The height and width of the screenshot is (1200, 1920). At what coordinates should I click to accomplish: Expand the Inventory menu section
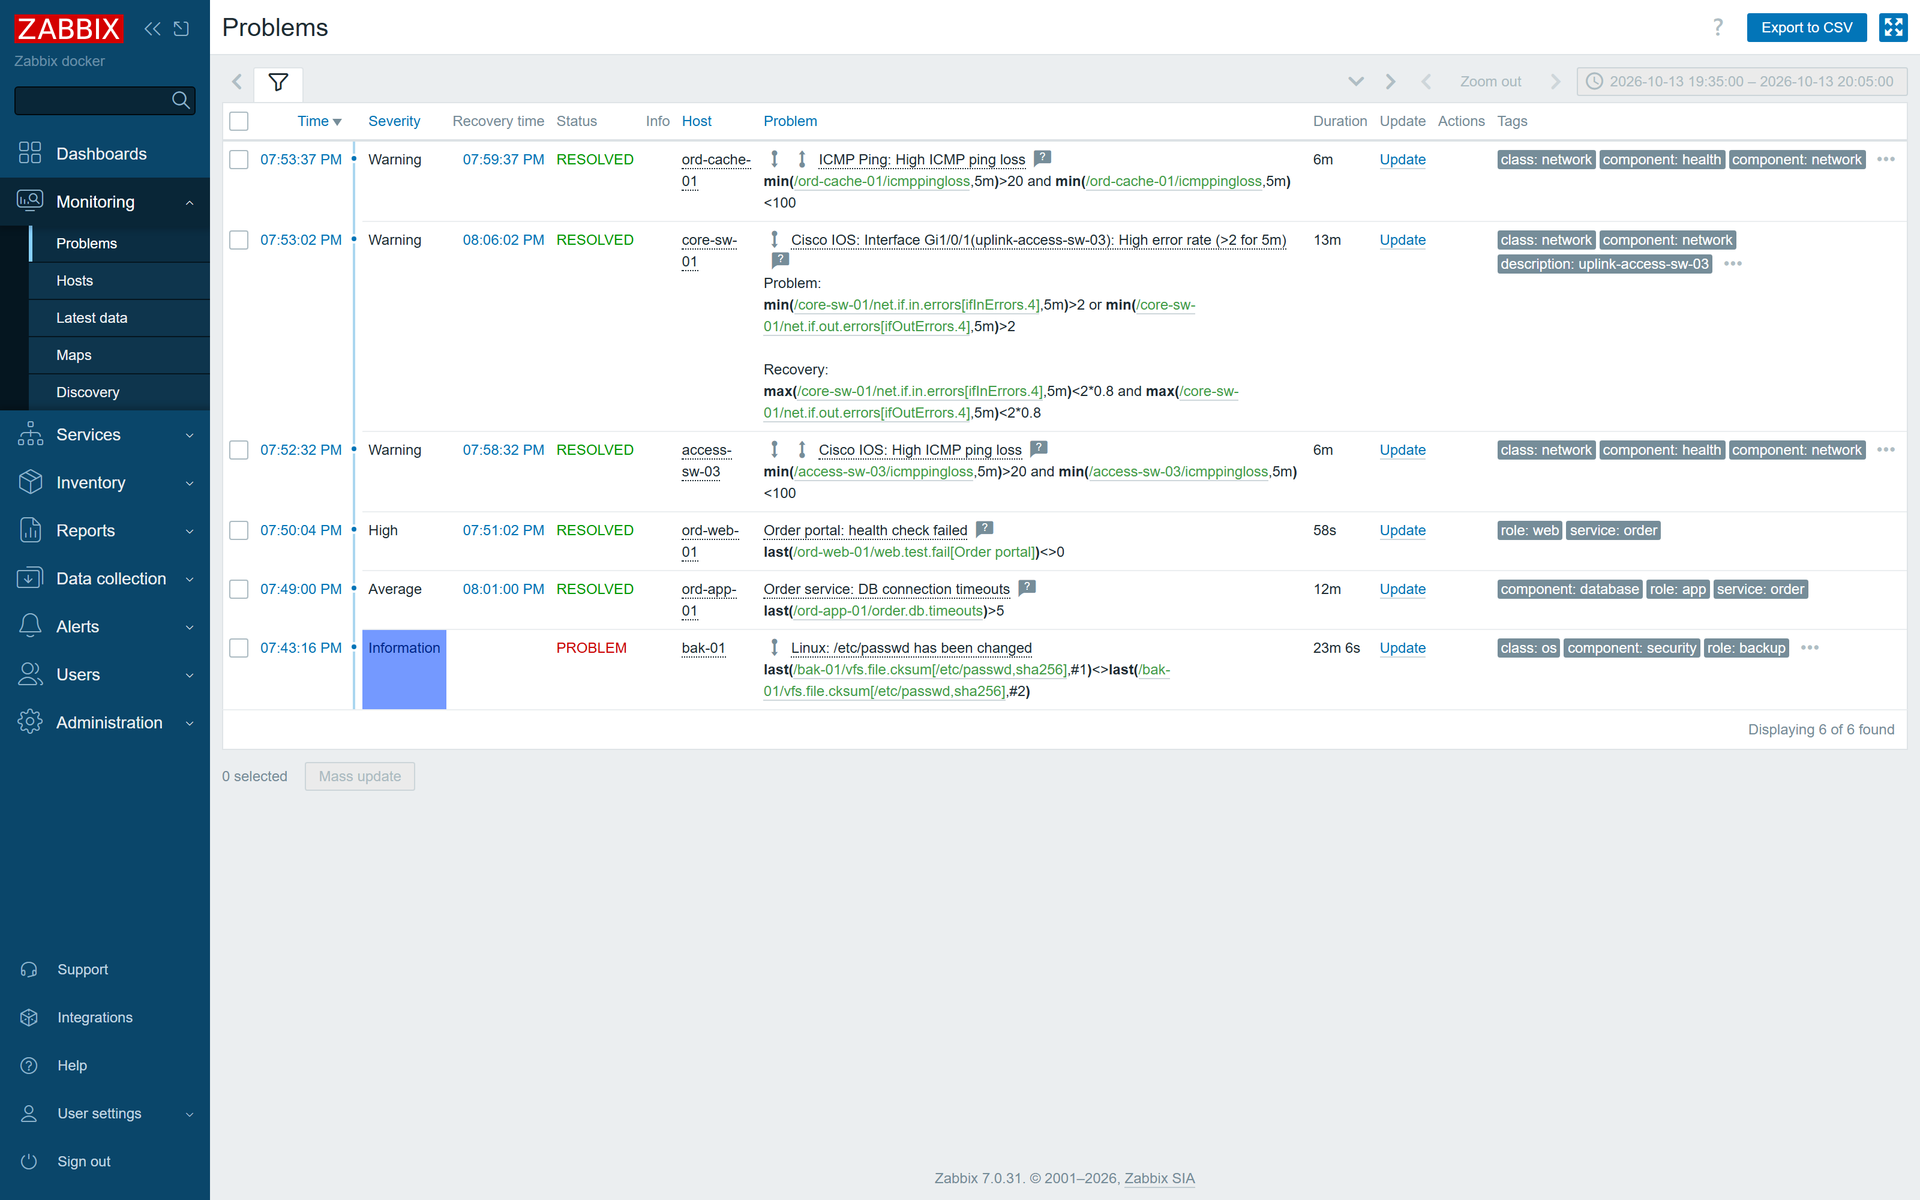[x=105, y=483]
